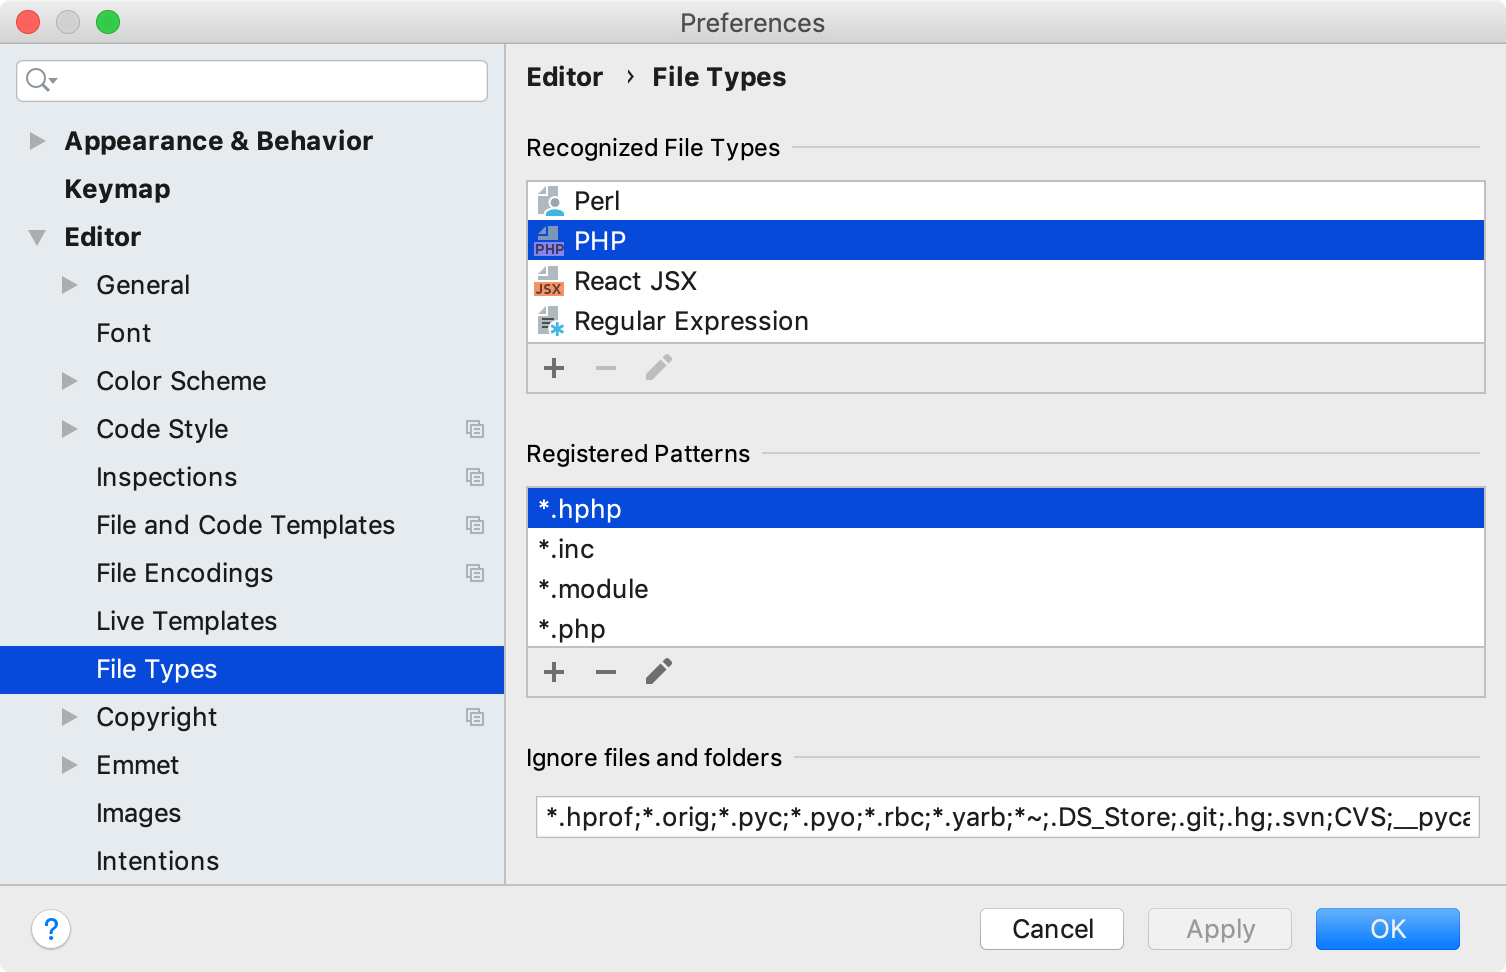Remove a recognized file type
Screen dimensions: 1506x972
[x=606, y=367]
